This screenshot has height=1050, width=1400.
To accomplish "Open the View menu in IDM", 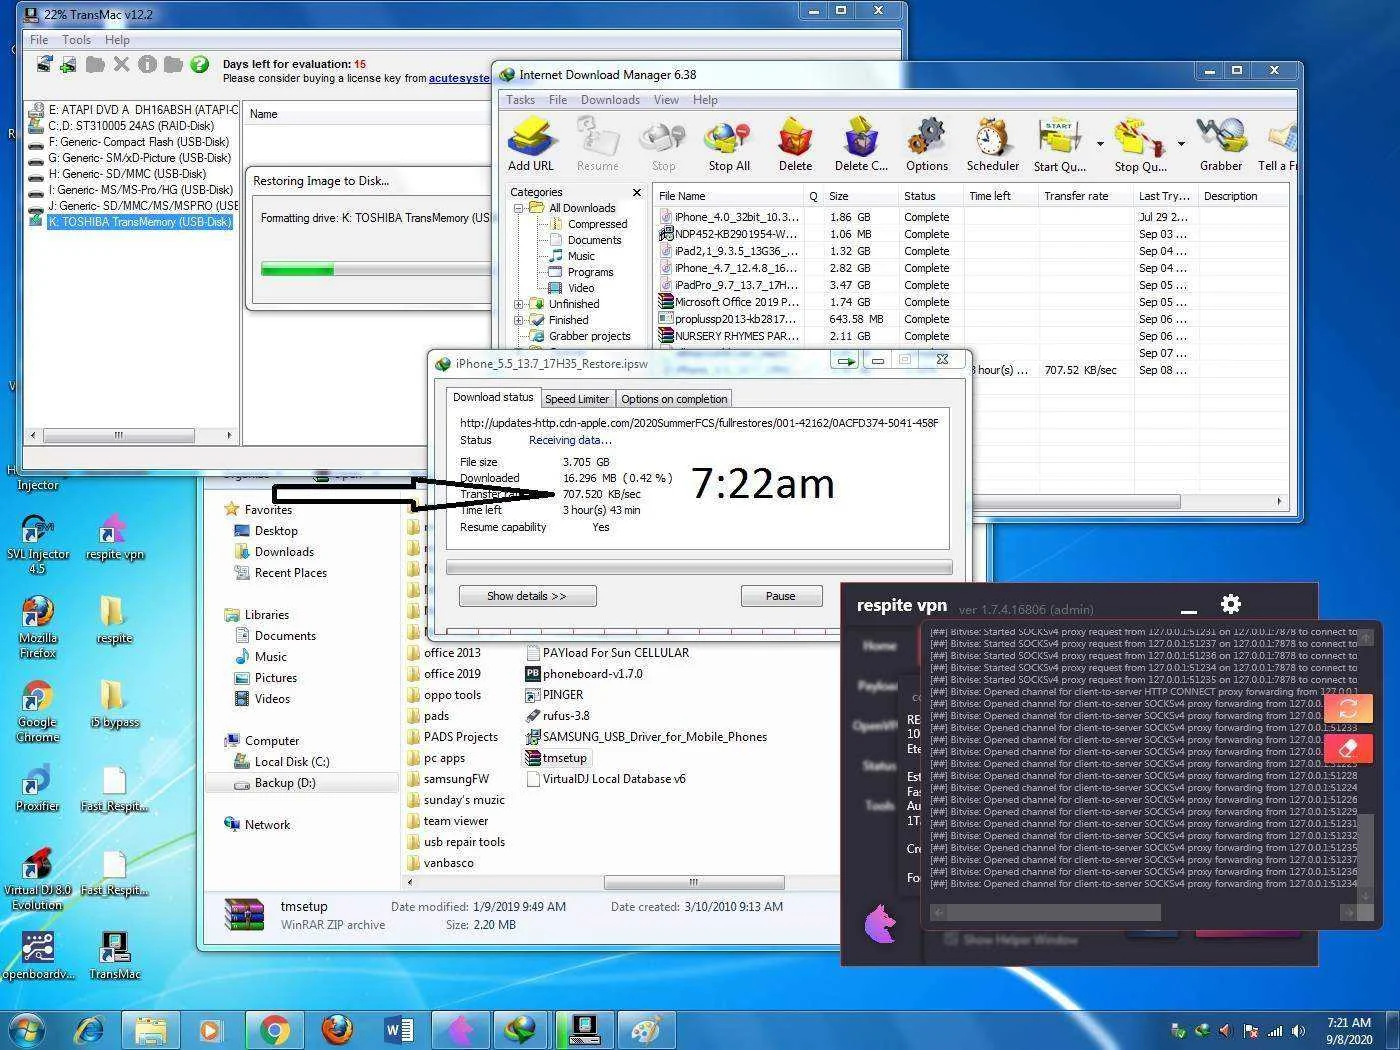I will coord(666,100).
